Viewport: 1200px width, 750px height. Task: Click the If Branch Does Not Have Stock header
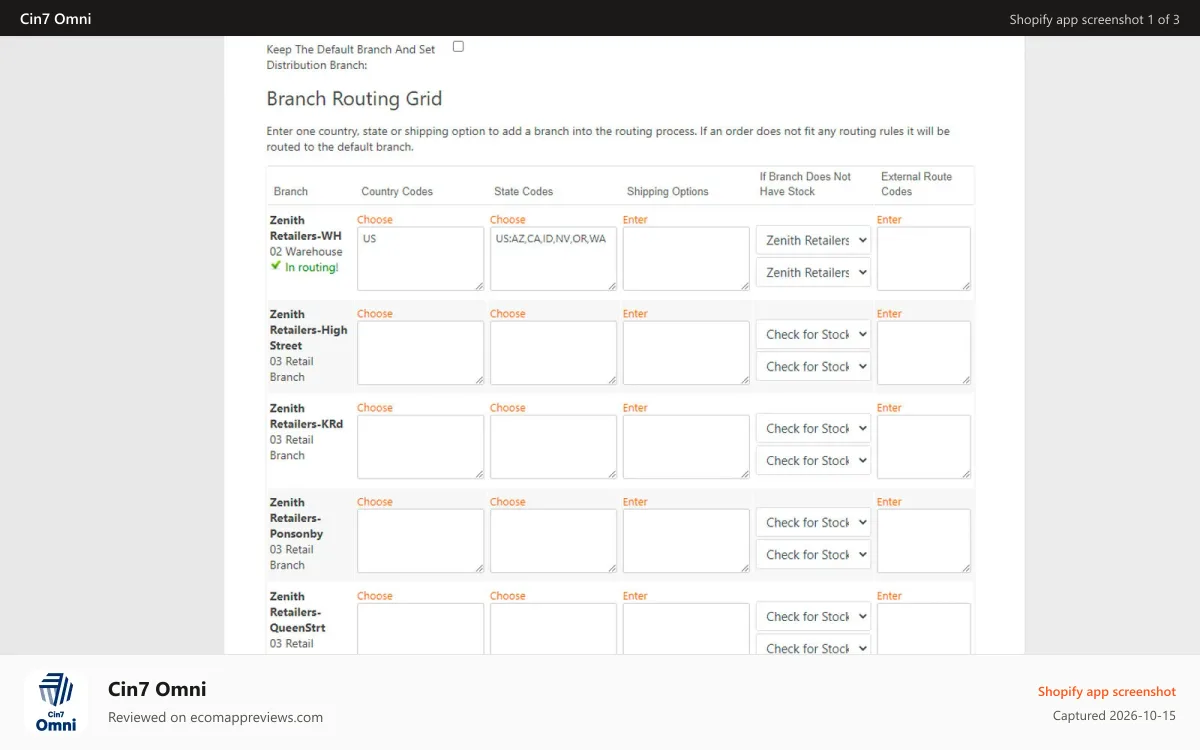point(805,184)
